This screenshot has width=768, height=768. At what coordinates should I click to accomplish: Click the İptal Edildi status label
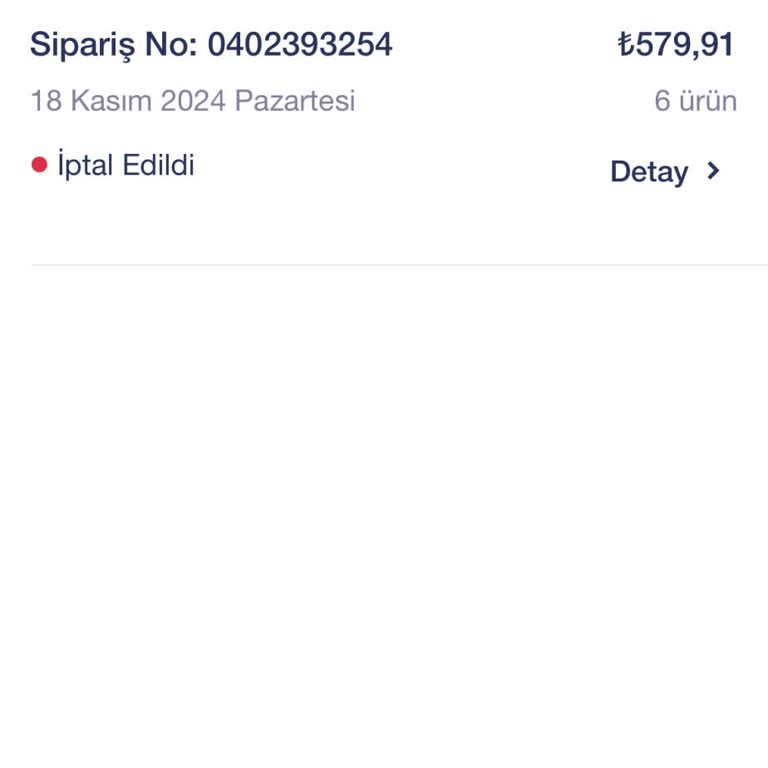[125, 165]
